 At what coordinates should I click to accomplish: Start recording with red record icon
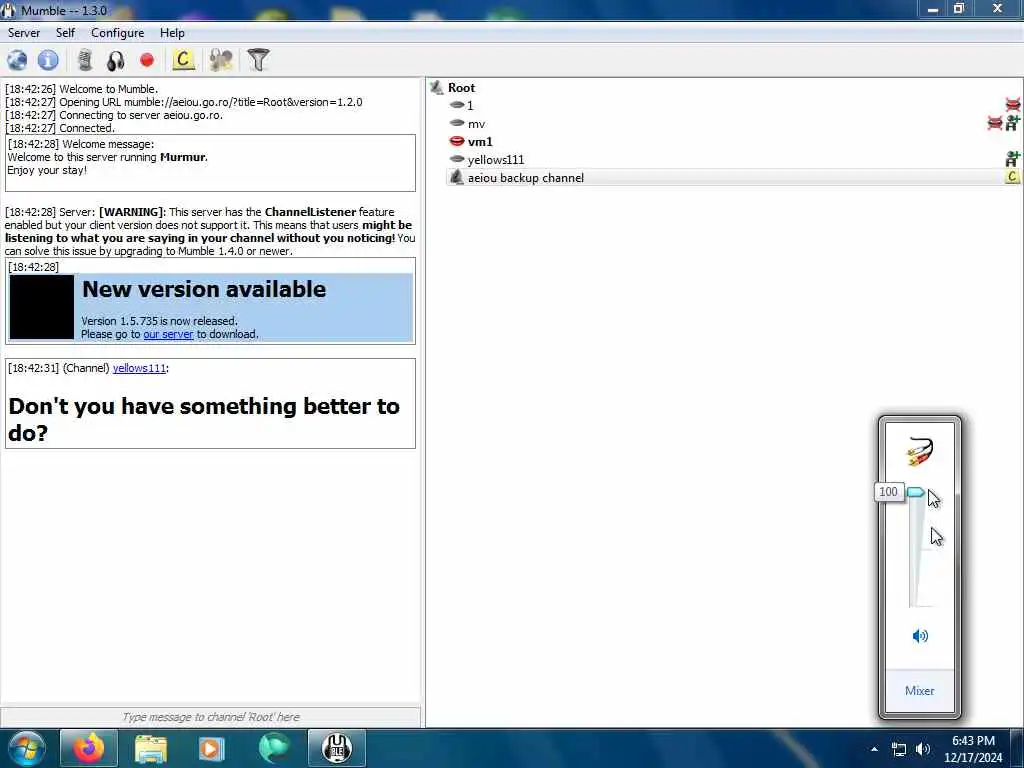147,60
